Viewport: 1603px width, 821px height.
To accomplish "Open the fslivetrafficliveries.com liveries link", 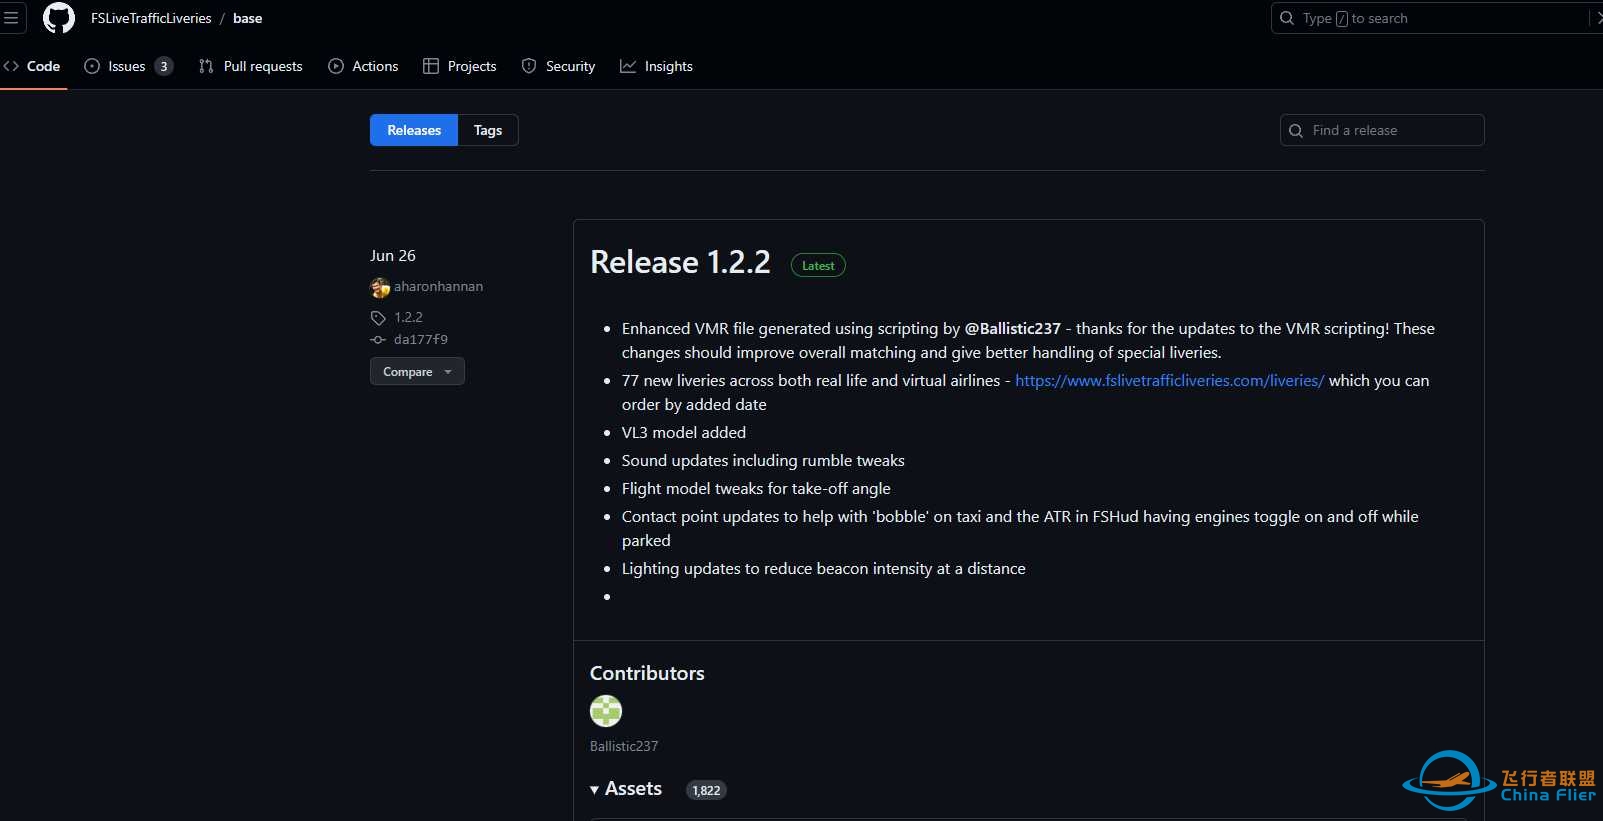I will pos(1170,380).
